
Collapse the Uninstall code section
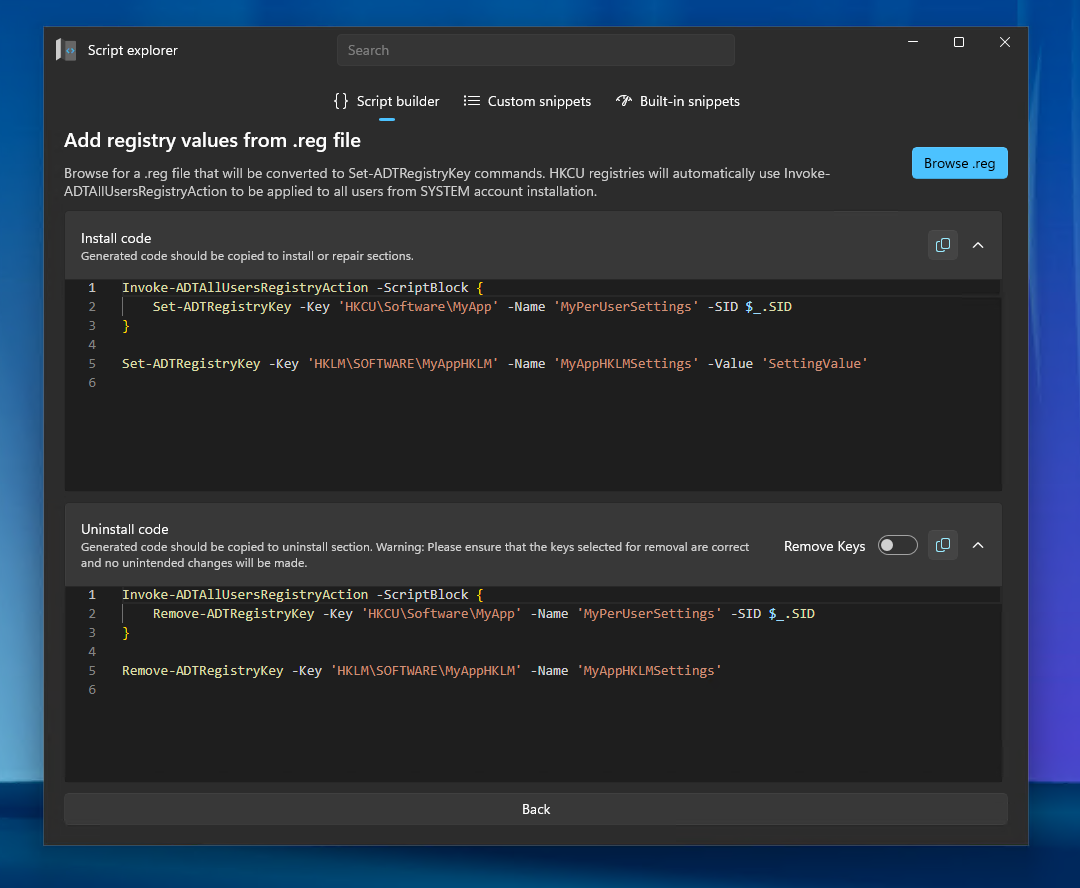click(x=978, y=546)
